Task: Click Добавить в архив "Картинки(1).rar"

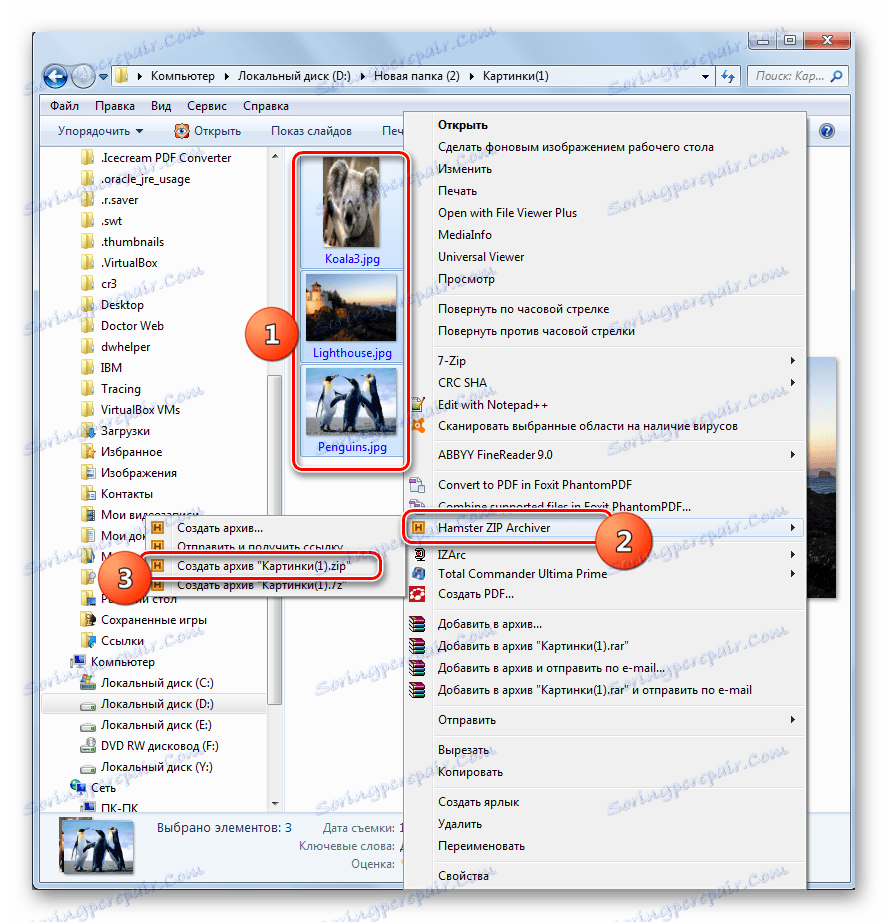Action: tap(533, 646)
